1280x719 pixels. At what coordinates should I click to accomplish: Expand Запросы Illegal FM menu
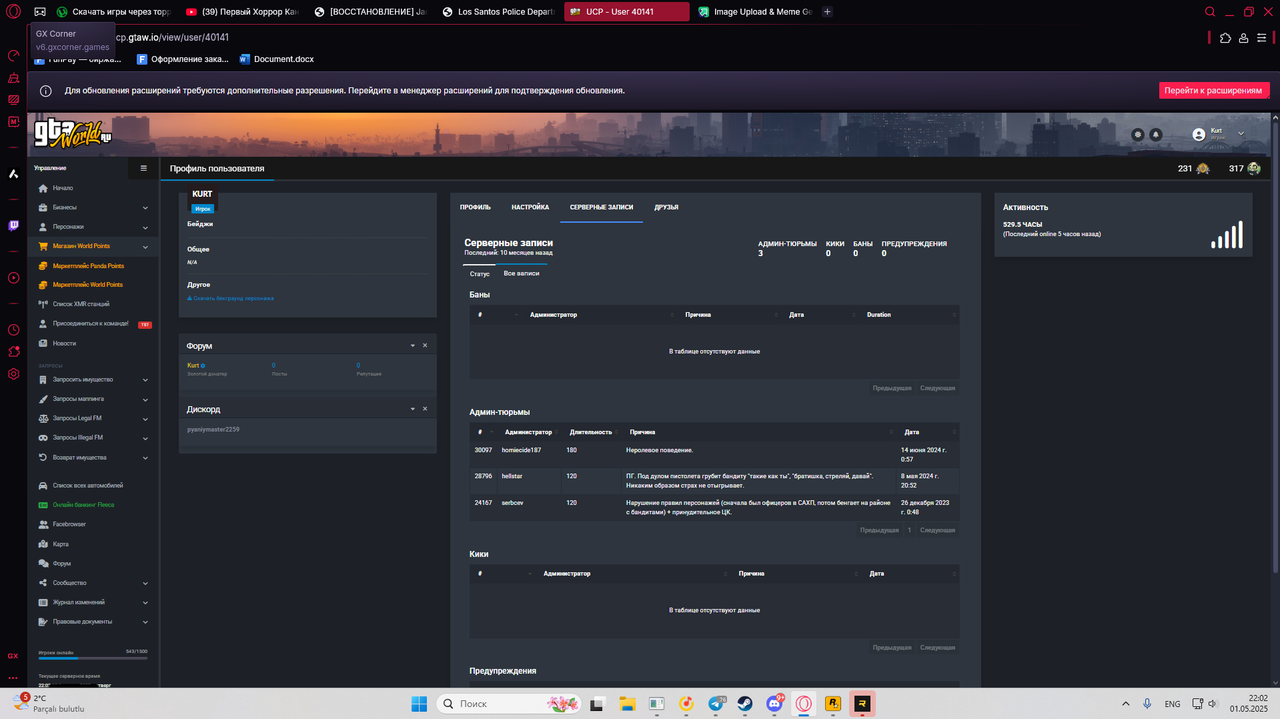point(93,438)
